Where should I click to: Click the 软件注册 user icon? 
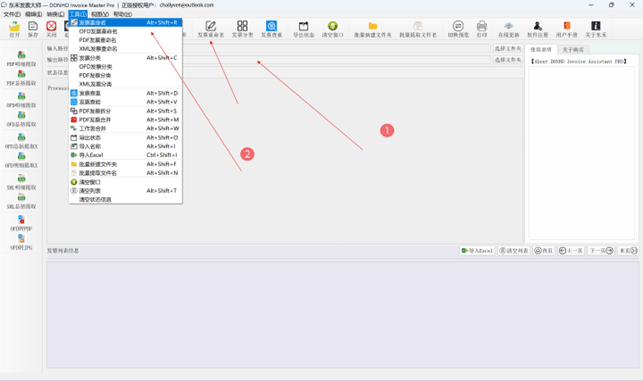coord(538,26)
